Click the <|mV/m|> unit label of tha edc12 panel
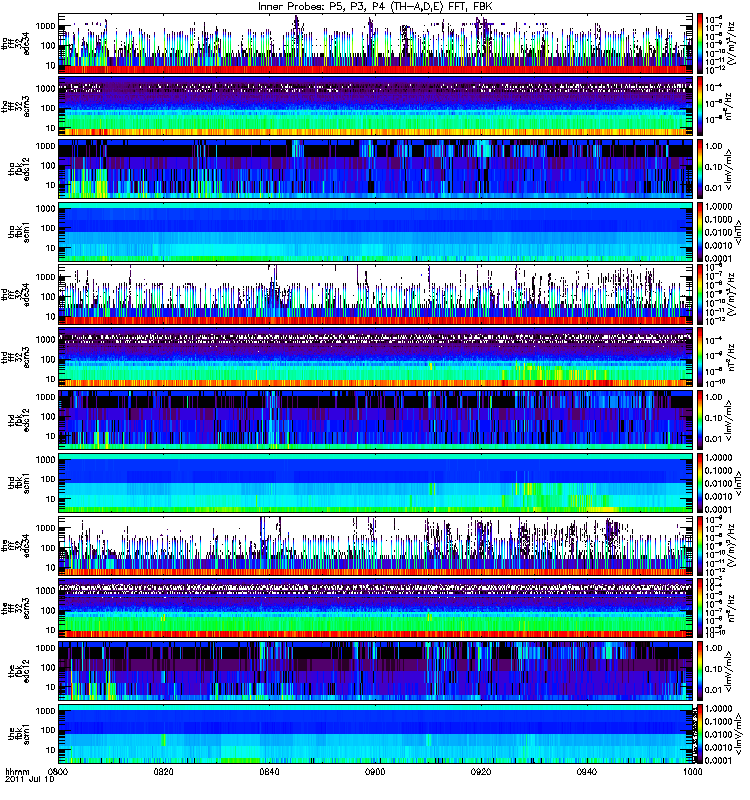The height and width of the screenshot is (800, 750). click(729, 169)
